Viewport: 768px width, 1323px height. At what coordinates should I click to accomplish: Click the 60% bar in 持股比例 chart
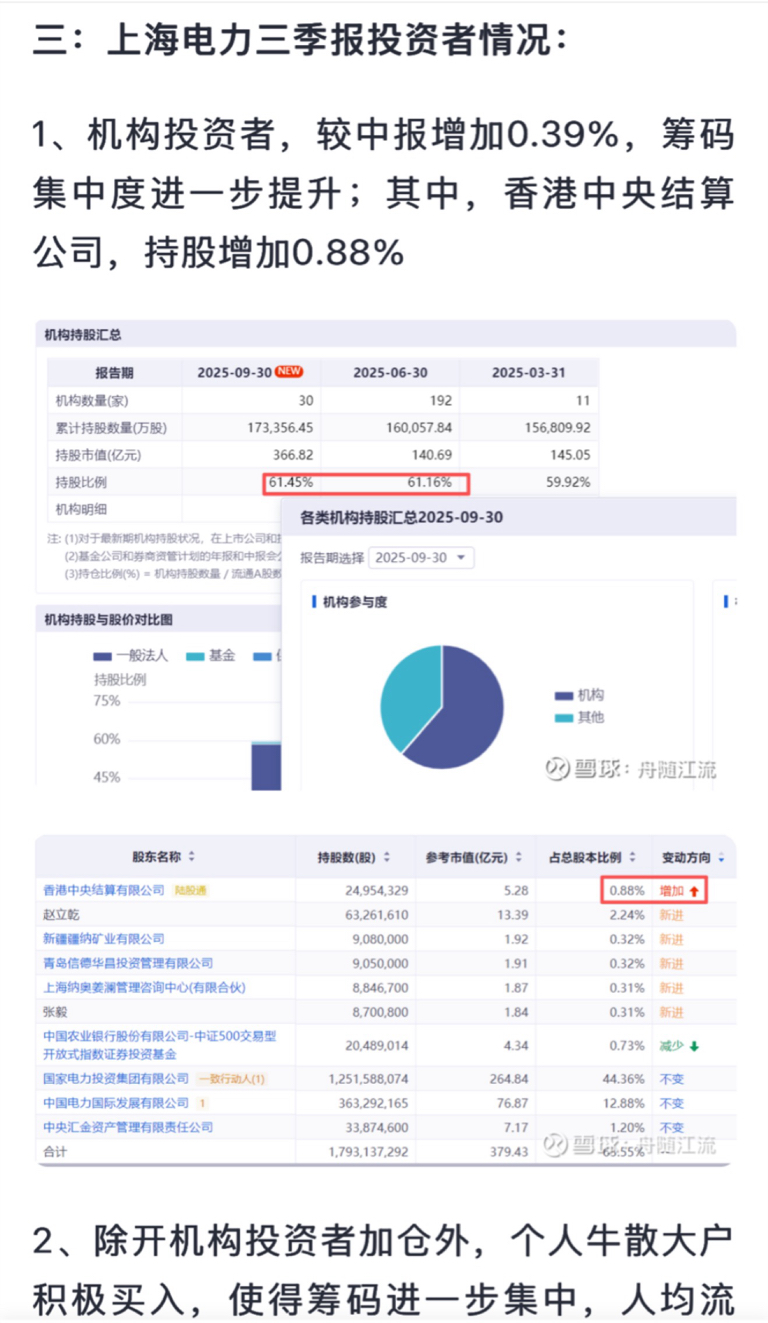[x=265, y=765]
